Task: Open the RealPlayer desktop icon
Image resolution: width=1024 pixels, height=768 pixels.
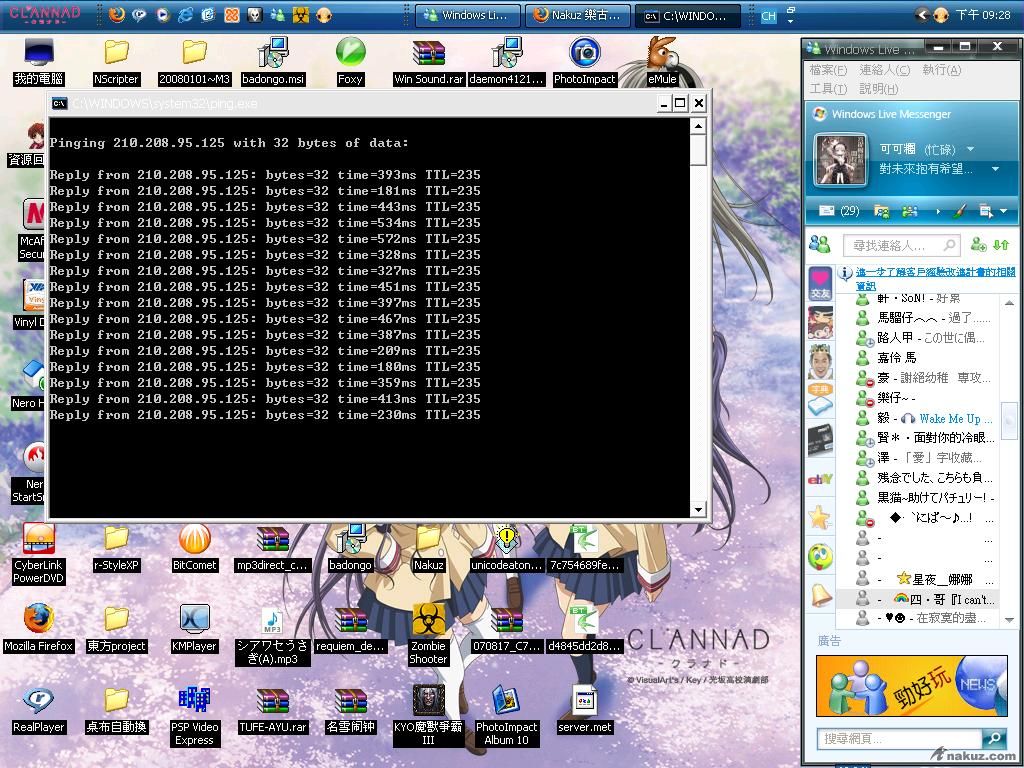Action: pyautogui.click(x=39, y=710)
